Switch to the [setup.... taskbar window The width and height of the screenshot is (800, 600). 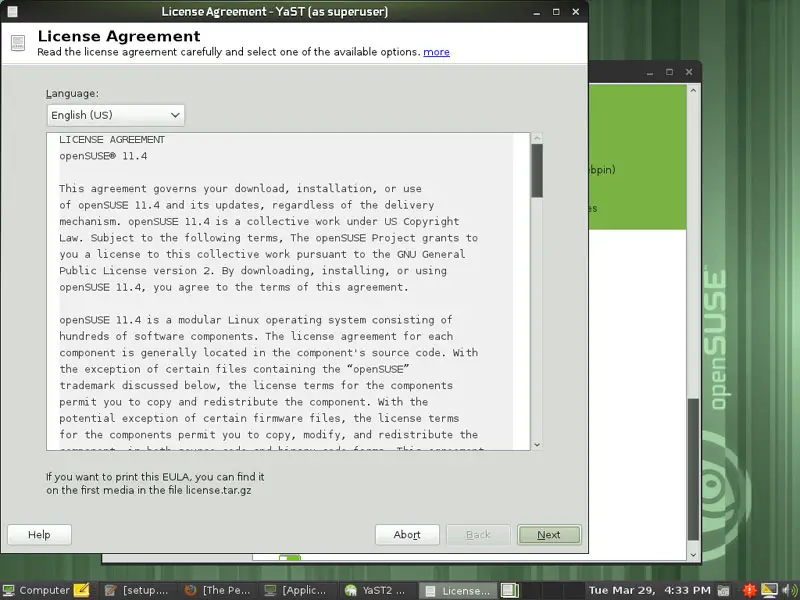click(x=137, y=590)
